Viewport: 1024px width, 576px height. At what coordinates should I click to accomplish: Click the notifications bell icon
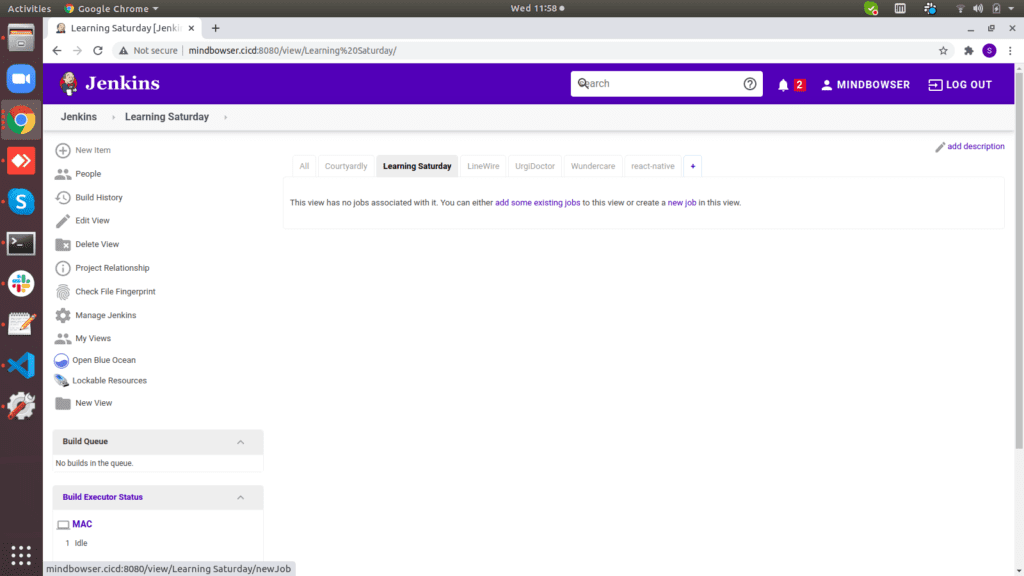[783, 85]
